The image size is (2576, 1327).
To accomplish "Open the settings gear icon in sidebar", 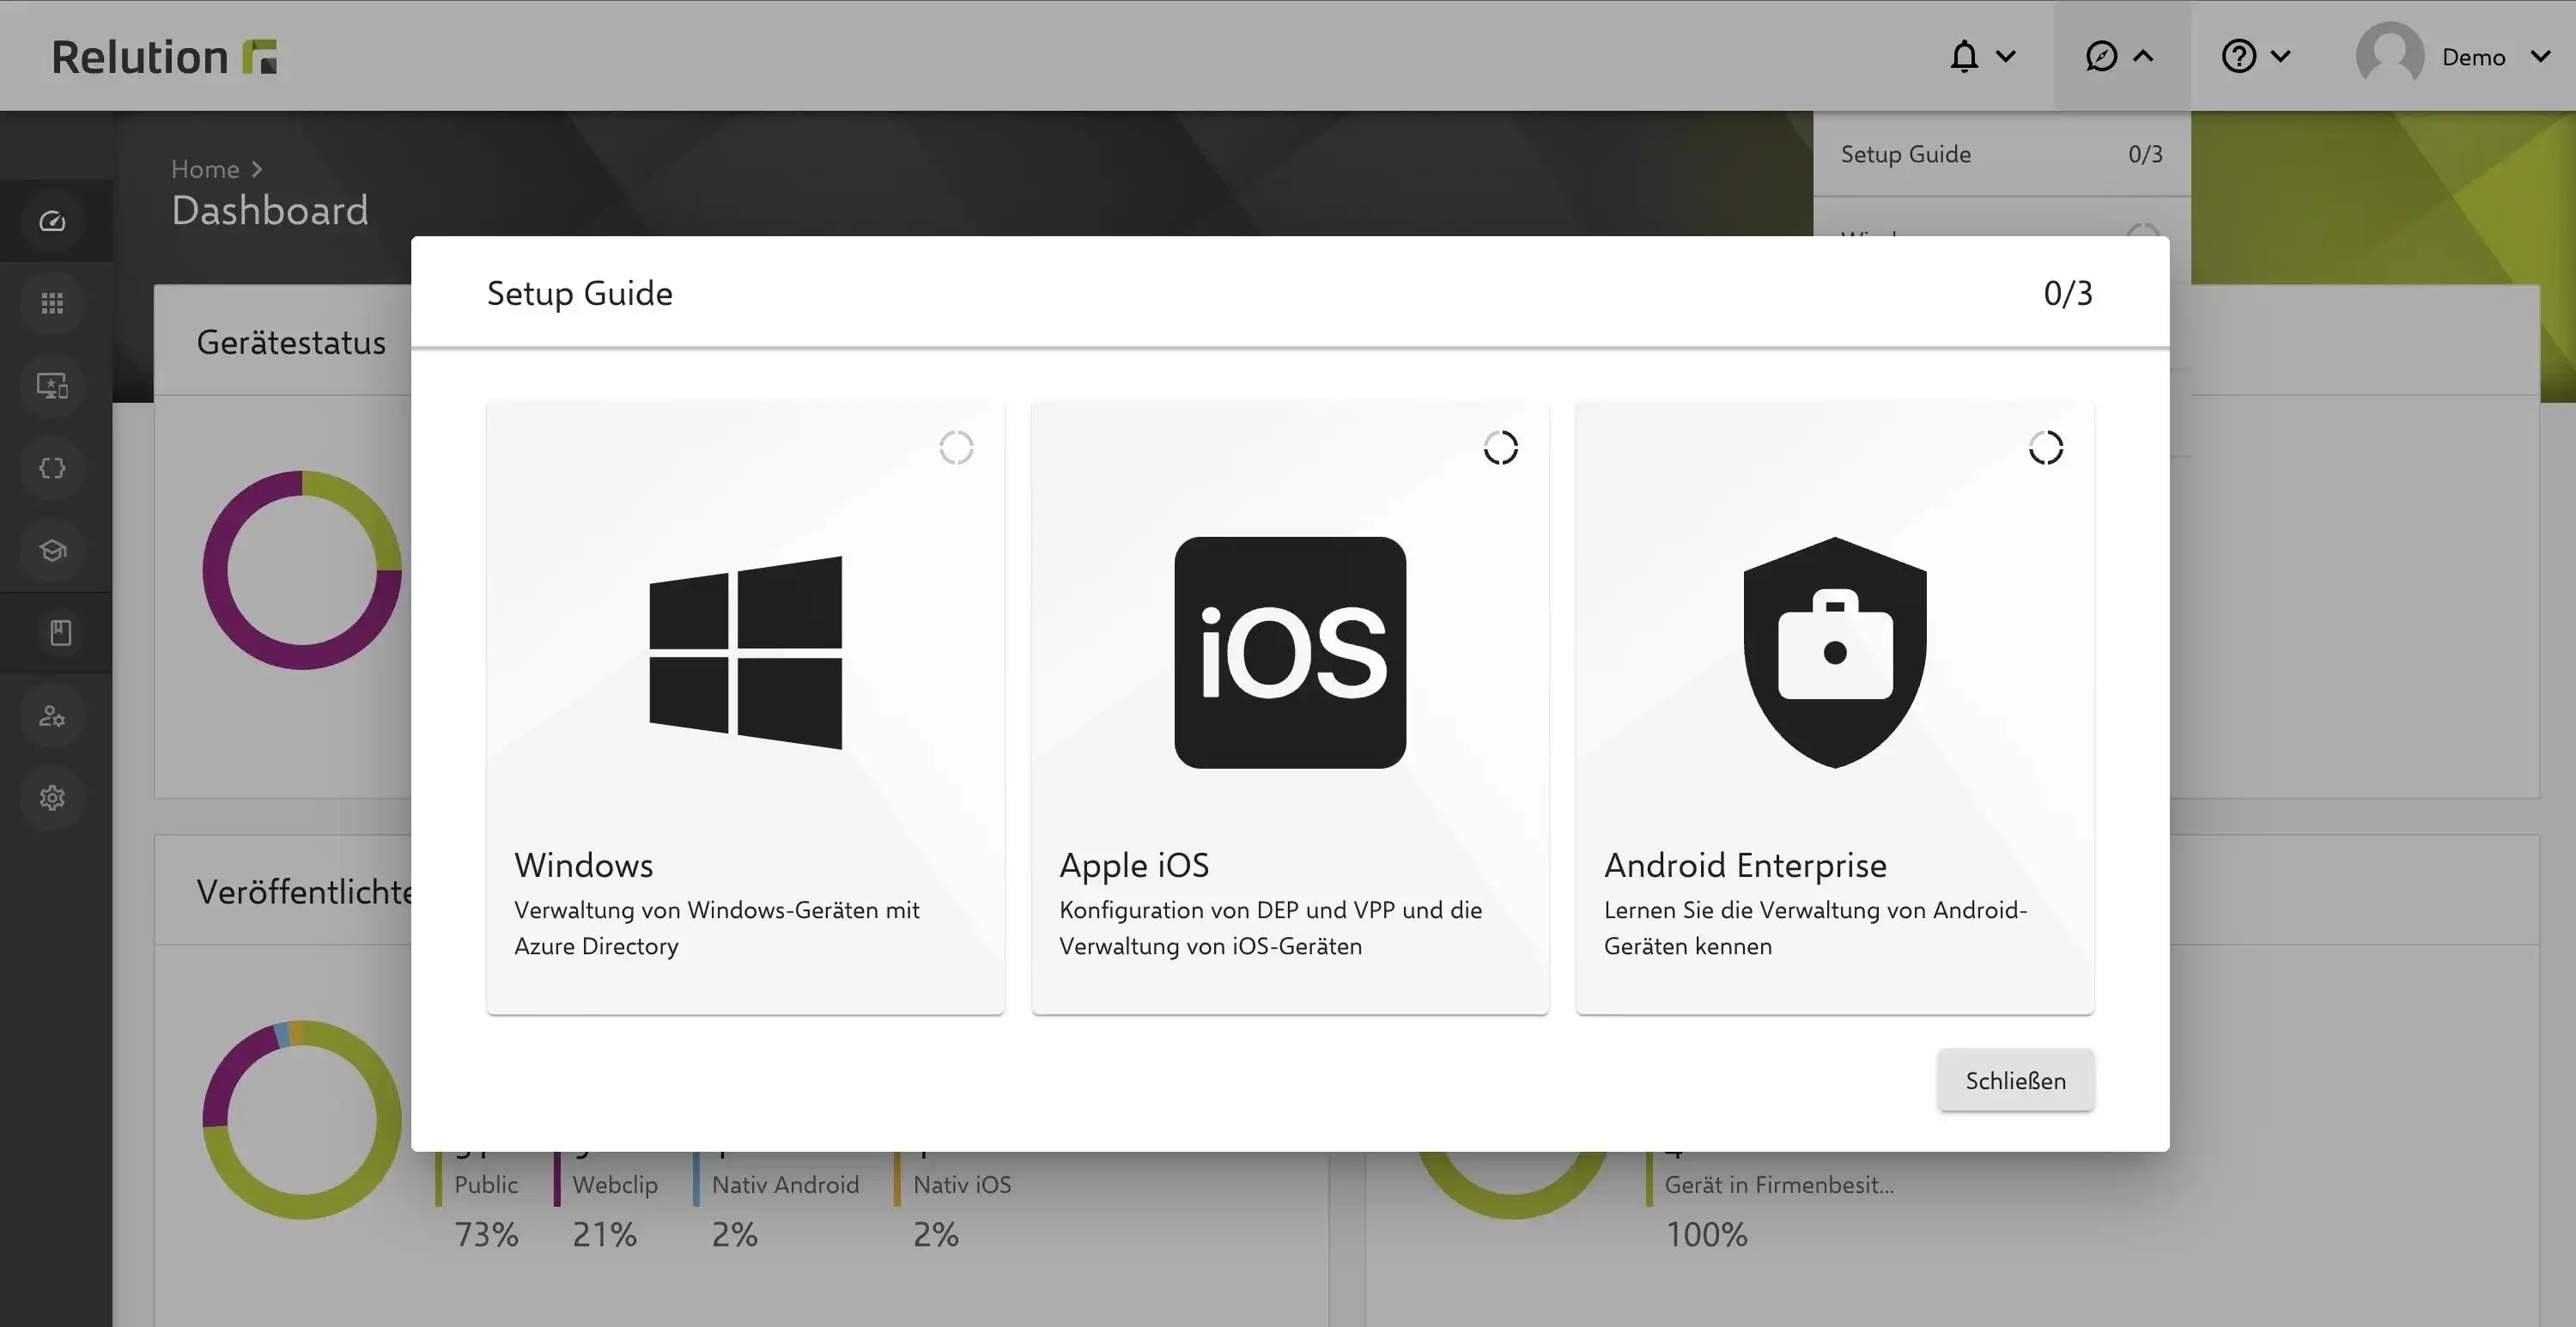I will click(x=52, y=798).
